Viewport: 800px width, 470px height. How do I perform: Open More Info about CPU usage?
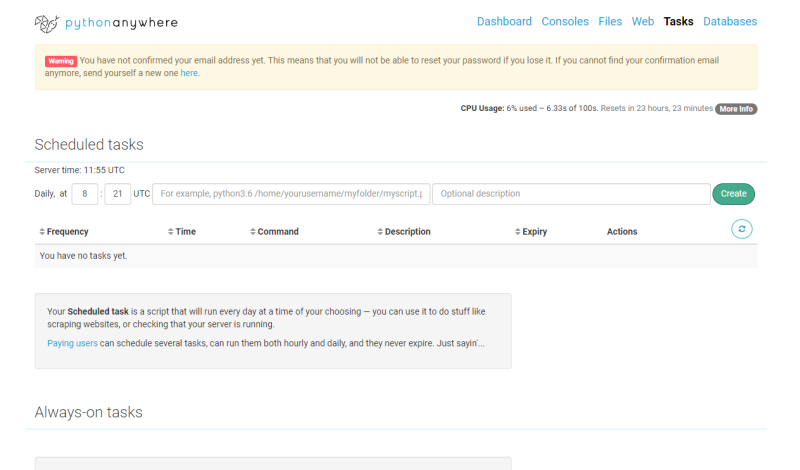[736, 108]
